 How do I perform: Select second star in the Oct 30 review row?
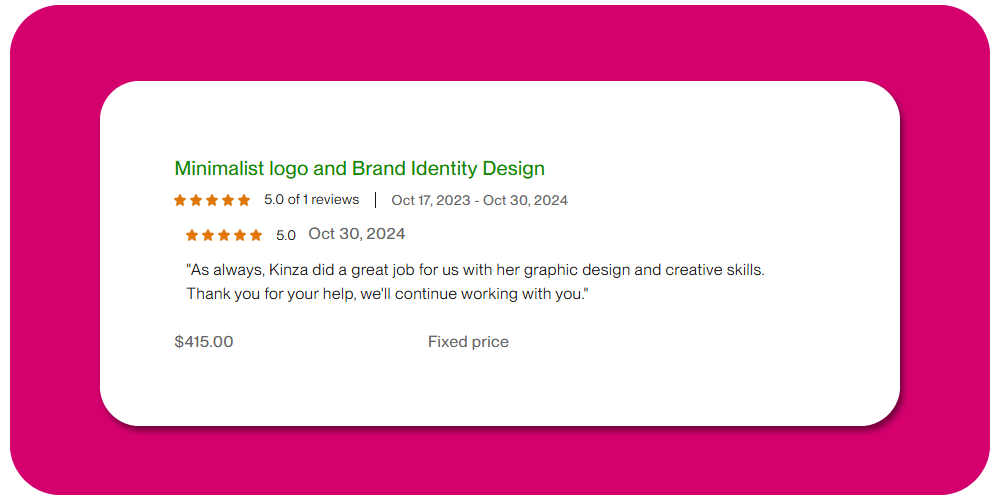click(208, 235)
